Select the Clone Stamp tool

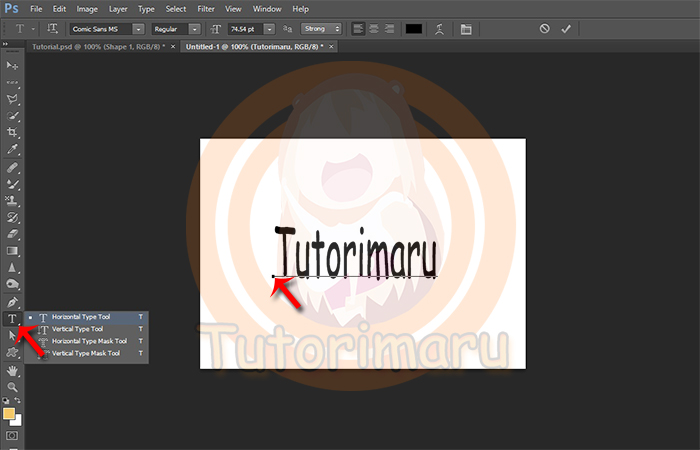coord(12,200)
